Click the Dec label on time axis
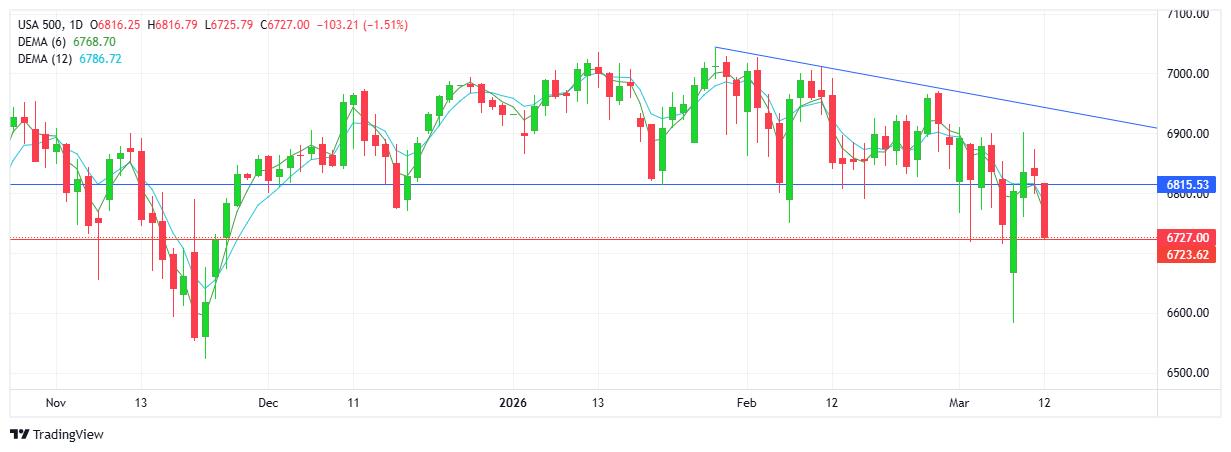This screenshot has width=1231, height=452. point(268,402)
